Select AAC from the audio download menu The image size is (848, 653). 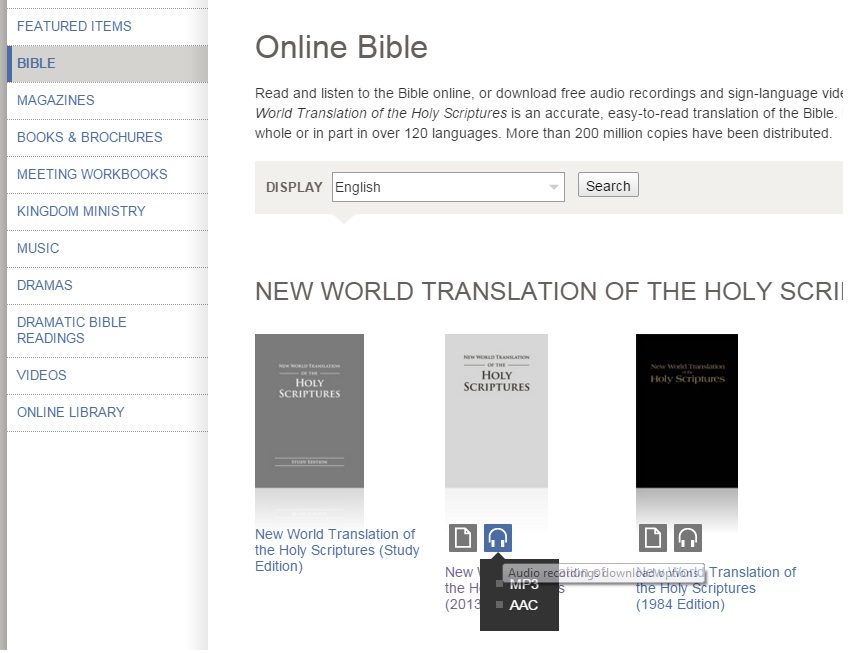523,605
